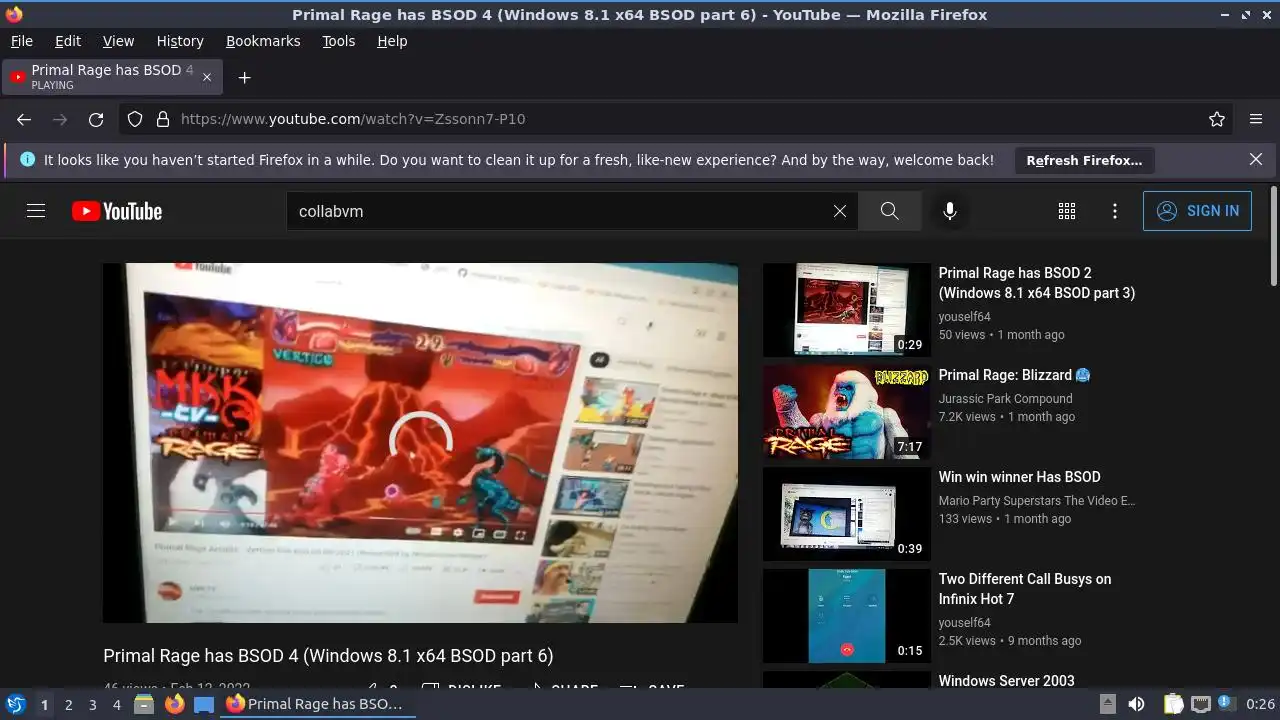Click the tracking protection shield icon

pos(135,119)
